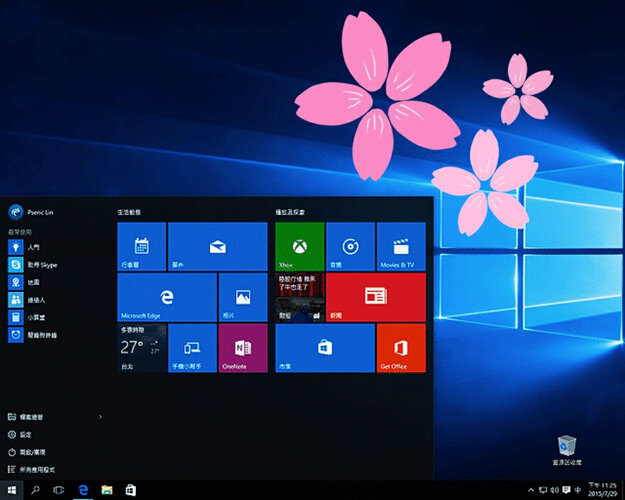Launch the Microsoft Edge tile
Image resolution: width=625 pixels, height=500 pixels.
pyautogui.click(x=167, y=297)
